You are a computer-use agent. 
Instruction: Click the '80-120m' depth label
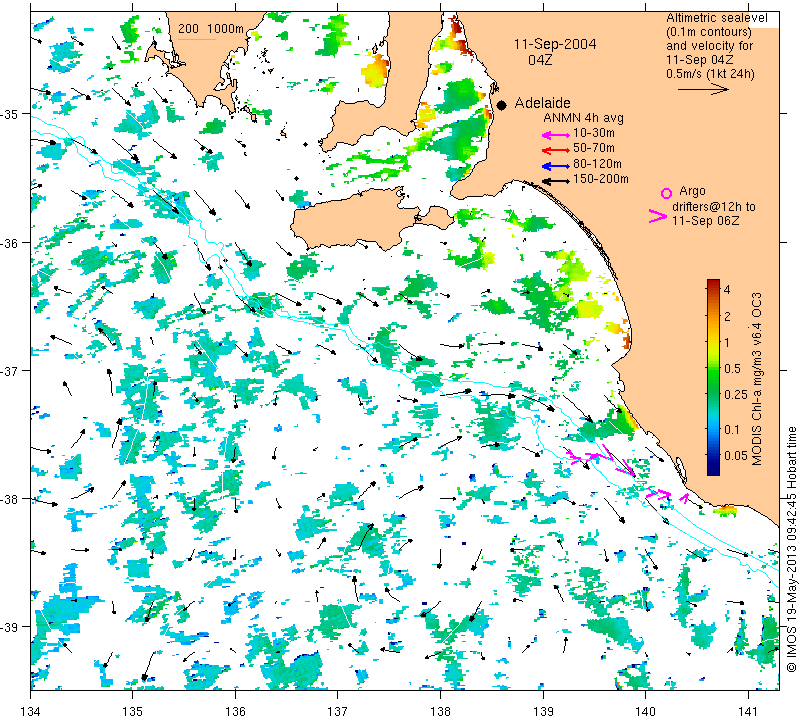(x=597, y=164)
